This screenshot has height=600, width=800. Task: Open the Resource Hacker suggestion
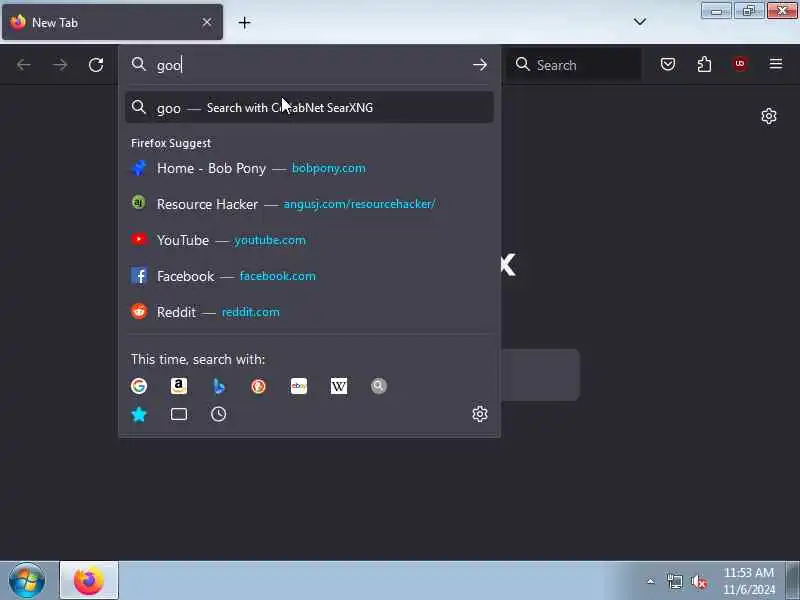[x=309, y=204]
